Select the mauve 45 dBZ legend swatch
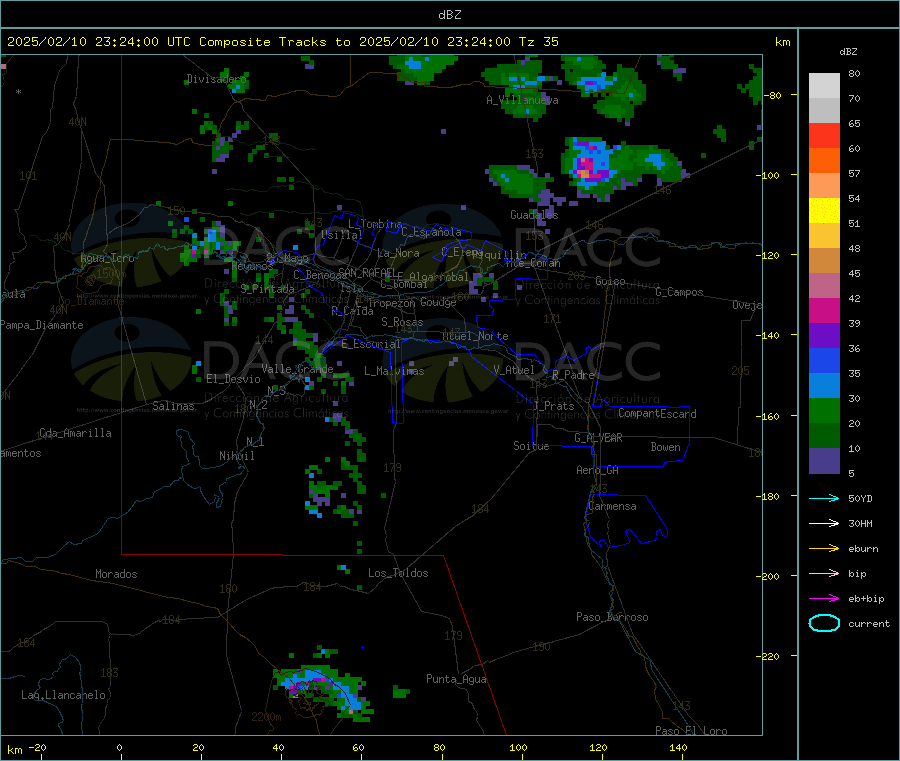 824,286
